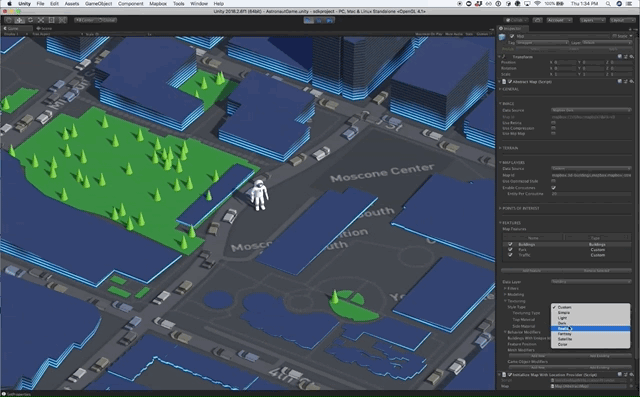Choose Fantasy from Style Type list
This screenshot has width=640, height=397.
point(590,334)
